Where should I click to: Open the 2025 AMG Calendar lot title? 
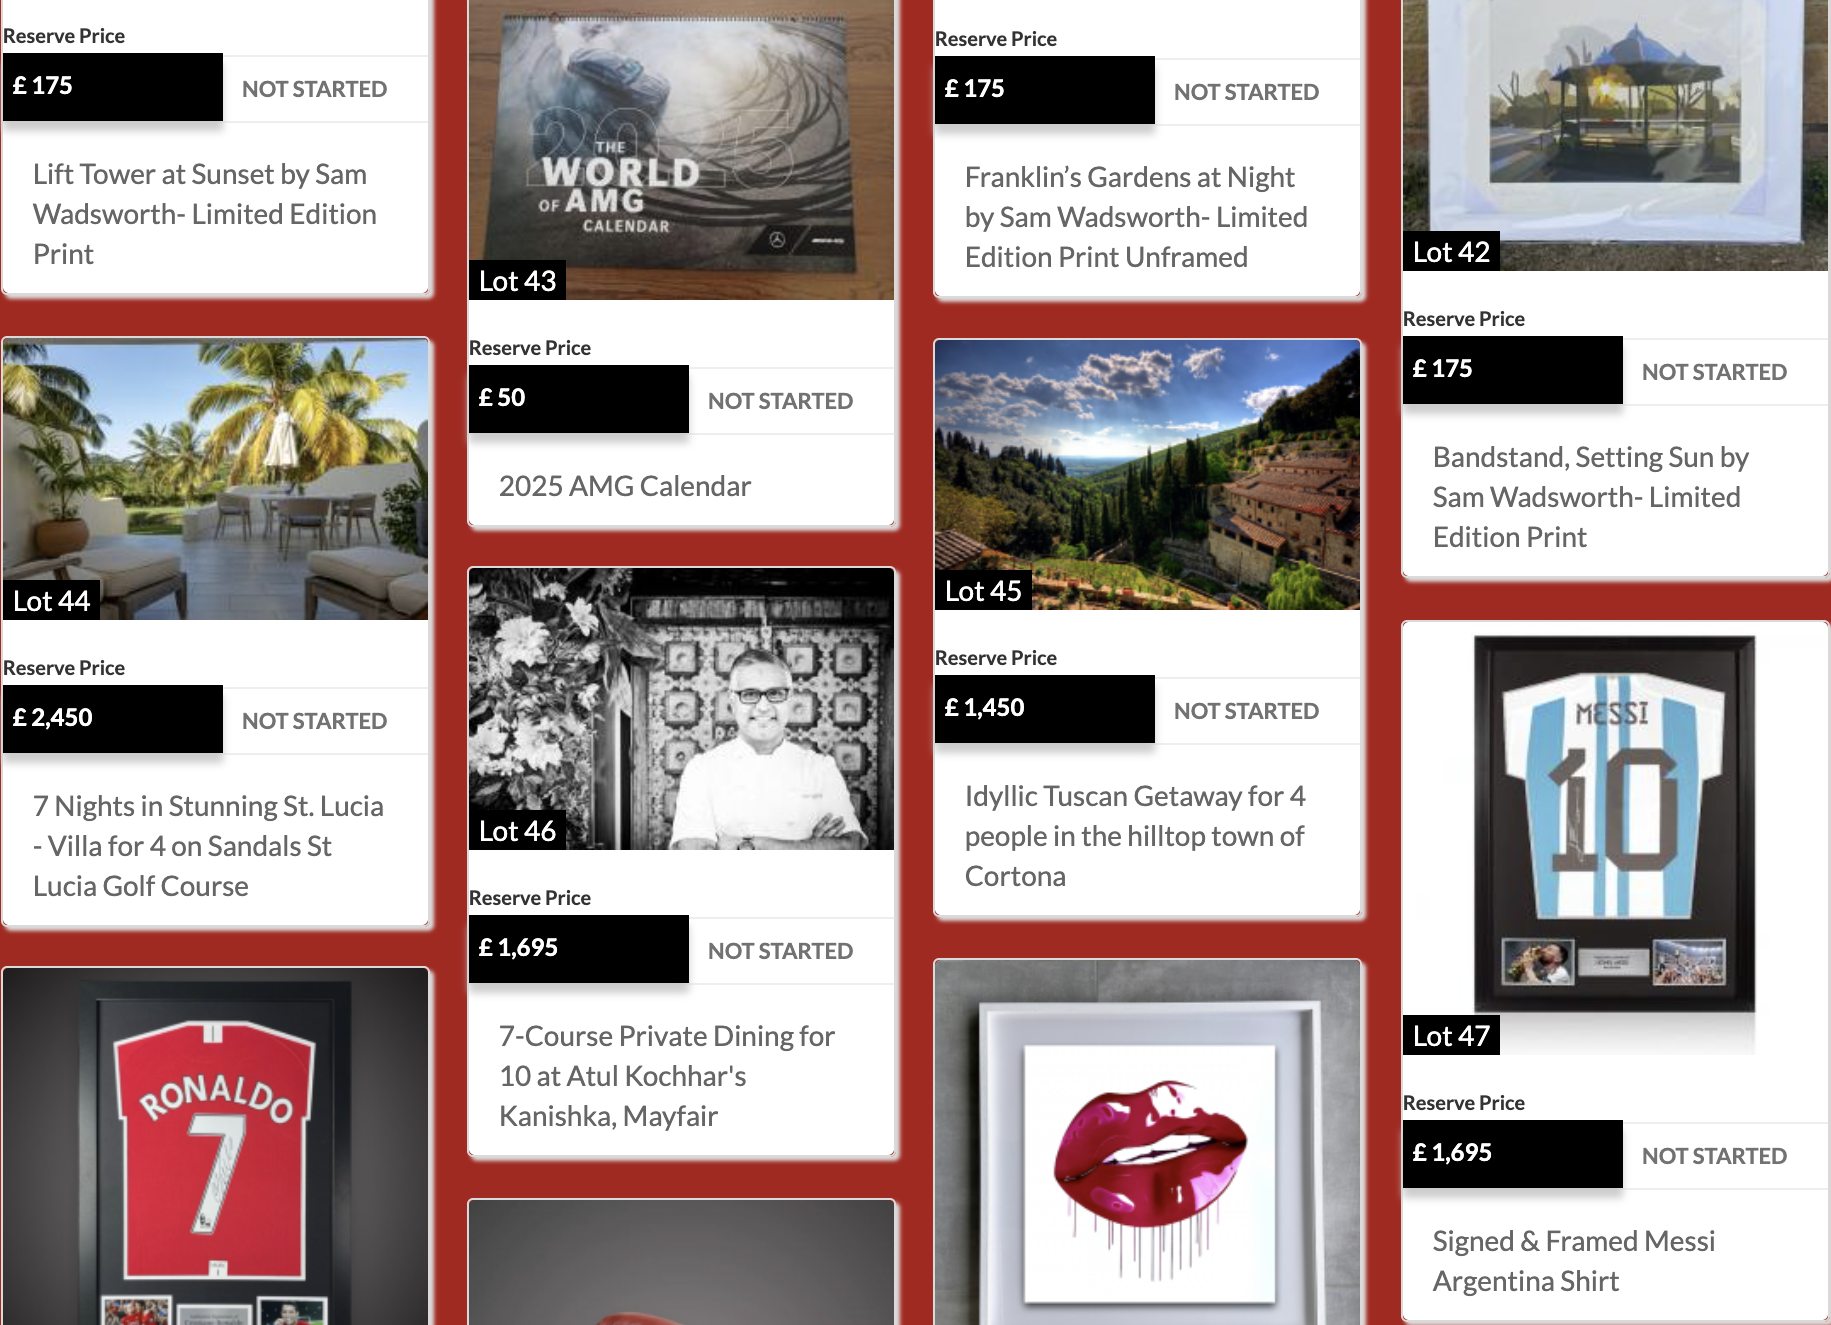pos(625,486)
